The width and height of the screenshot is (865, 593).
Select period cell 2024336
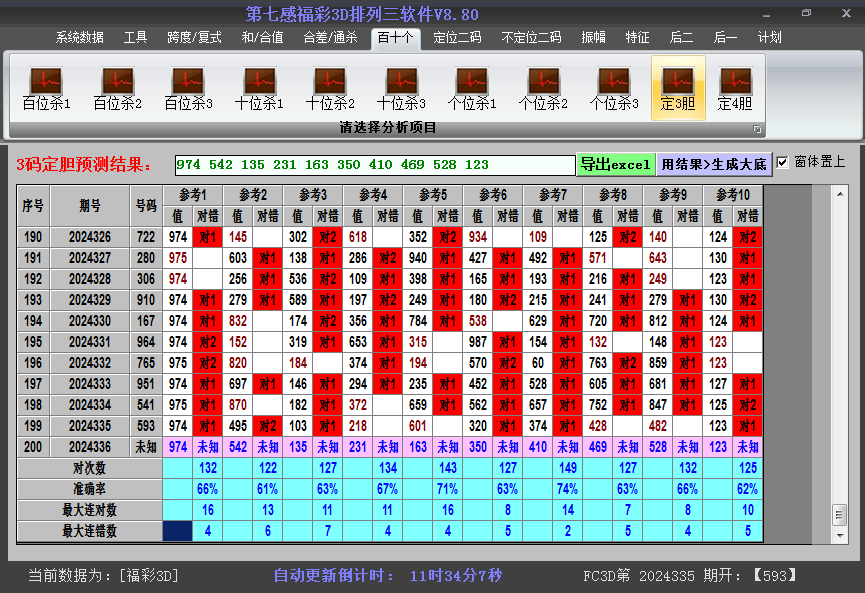[x=90, y=447]
